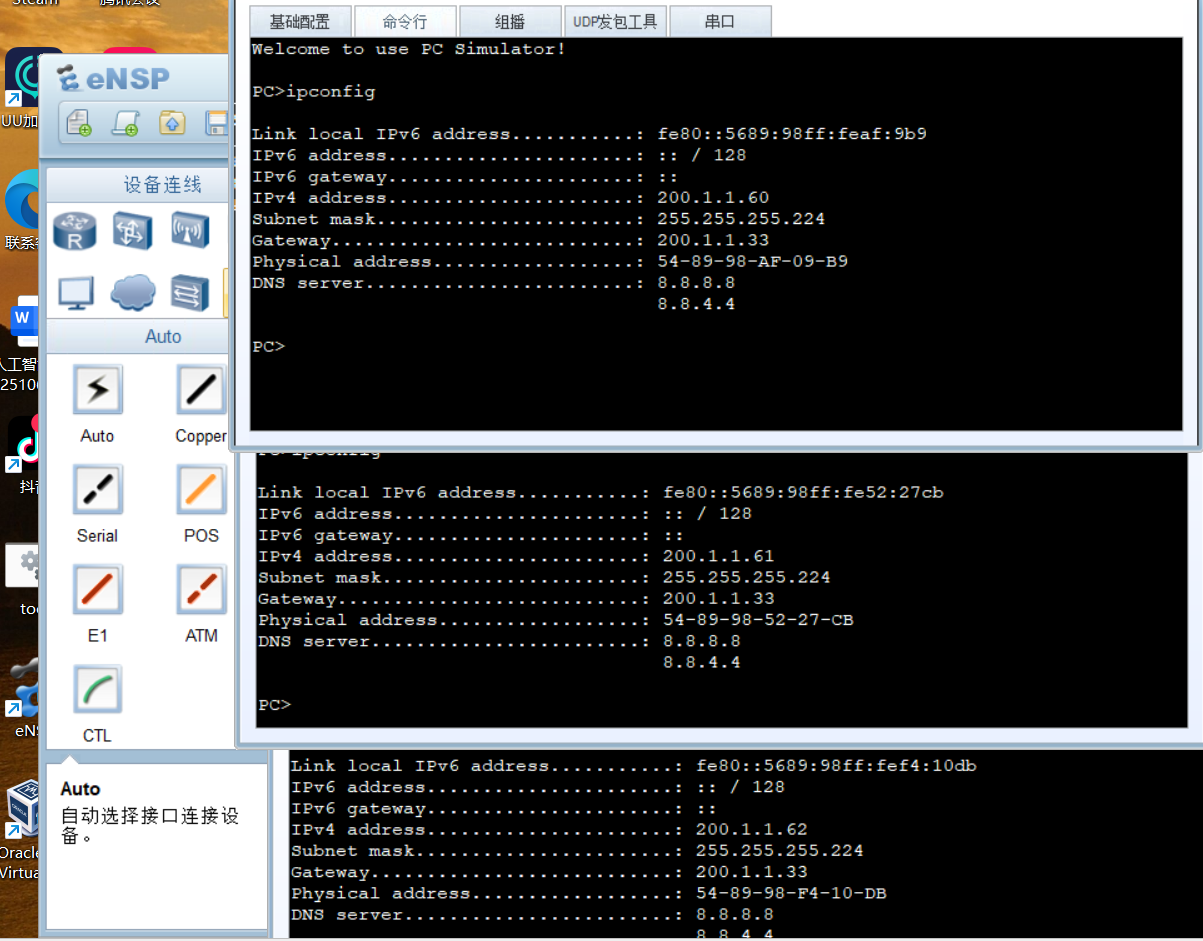The image size is (1203, 941).
Task: Click link-local address fe80::5689:98ff:fef4:10db
Action: click(836, 766)
